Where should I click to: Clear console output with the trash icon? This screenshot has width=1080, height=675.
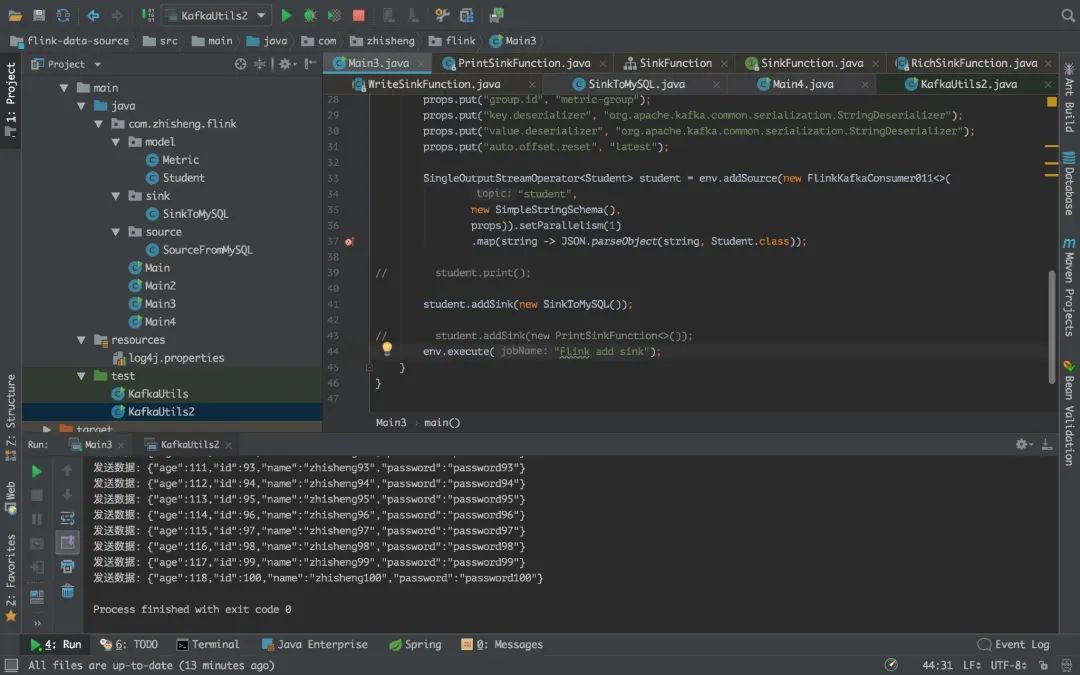67,591
